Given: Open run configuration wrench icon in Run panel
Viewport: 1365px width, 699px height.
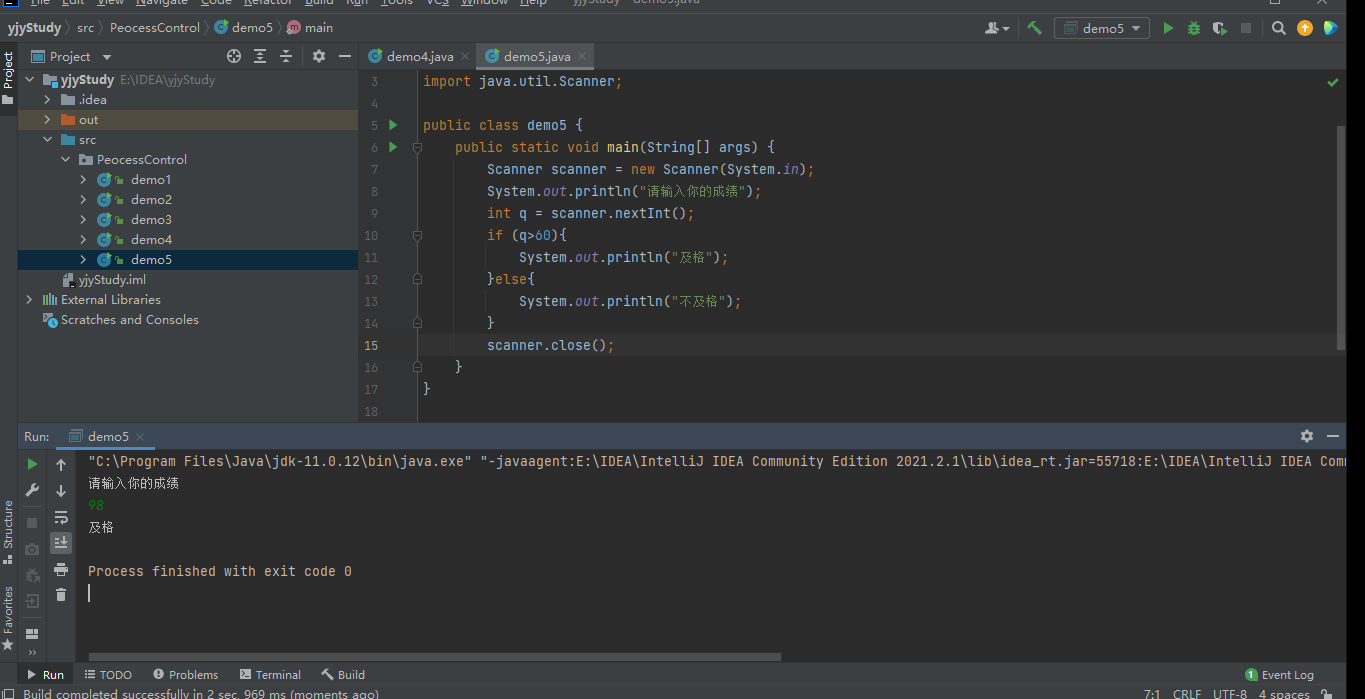Looking at the screenshot, I should pos(32,490).
